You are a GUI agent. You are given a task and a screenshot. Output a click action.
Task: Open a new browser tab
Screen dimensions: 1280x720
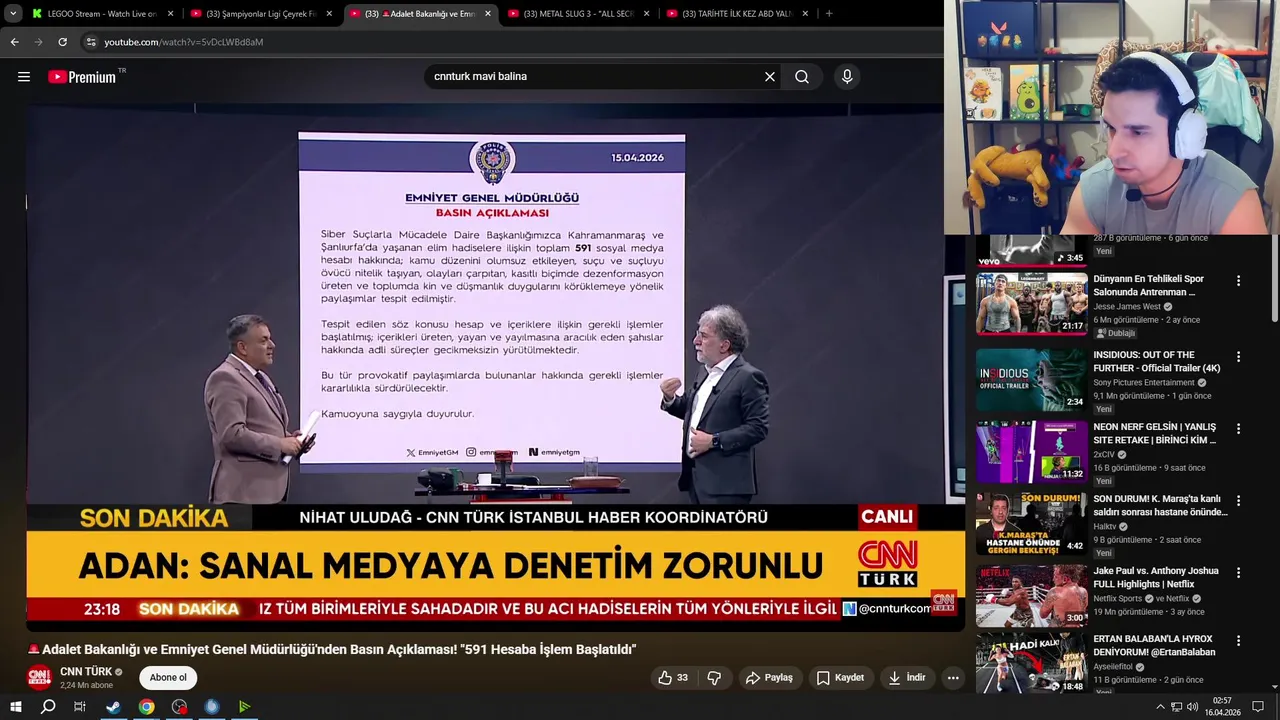click(x=829, y=14)
